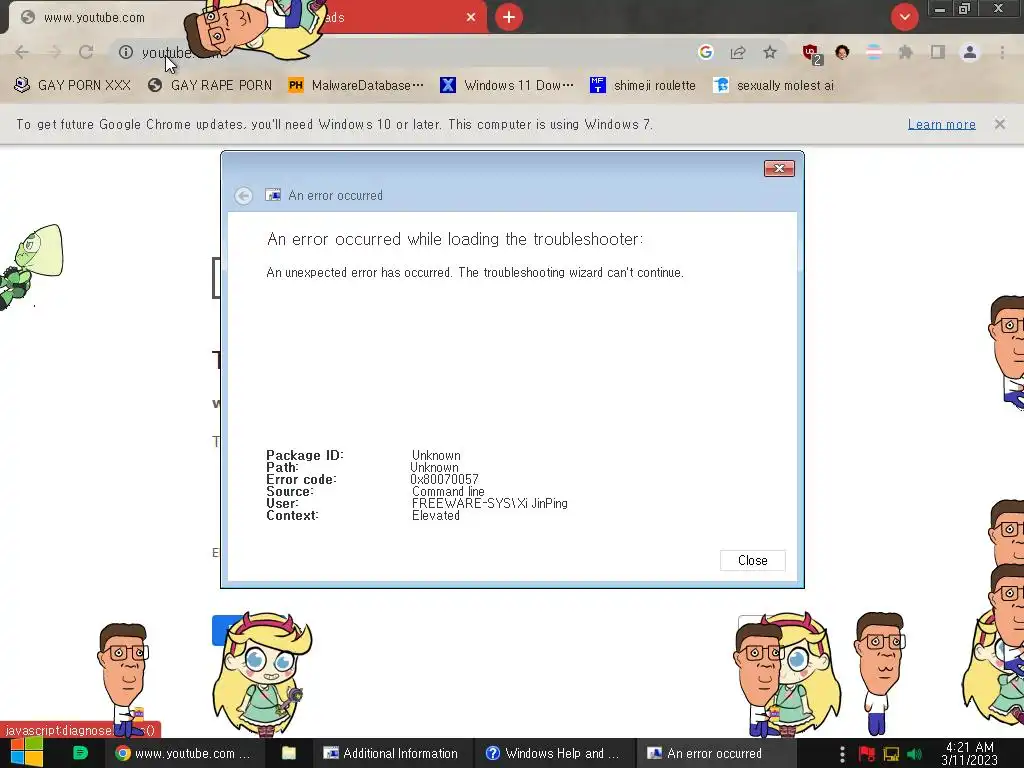This screenshot has height=768, width=1024.
Task: Click the Package ID label
Action: (x=304, y=455)
